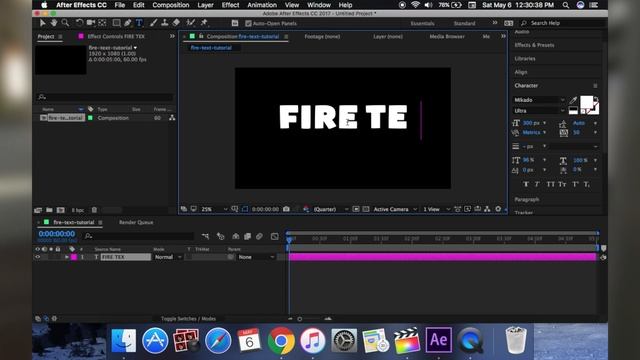Click the magenta label color of layer 1
This screenshot has width=640, height=360.
[74, 257]
